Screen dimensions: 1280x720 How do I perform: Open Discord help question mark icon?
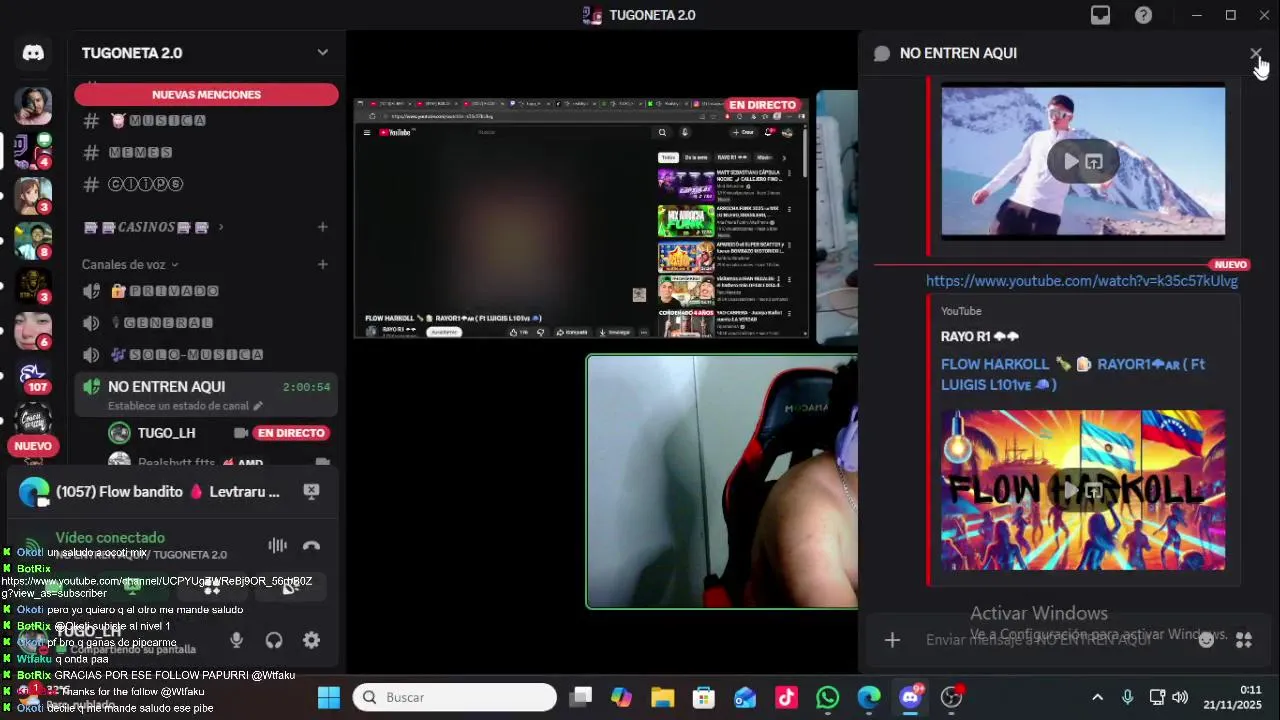tap(1144, 15)
